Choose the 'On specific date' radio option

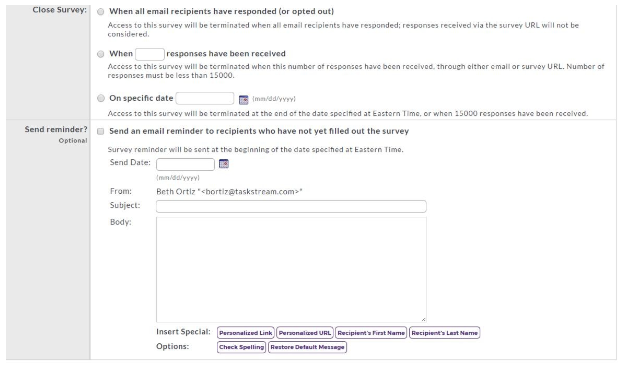point(101,98)
